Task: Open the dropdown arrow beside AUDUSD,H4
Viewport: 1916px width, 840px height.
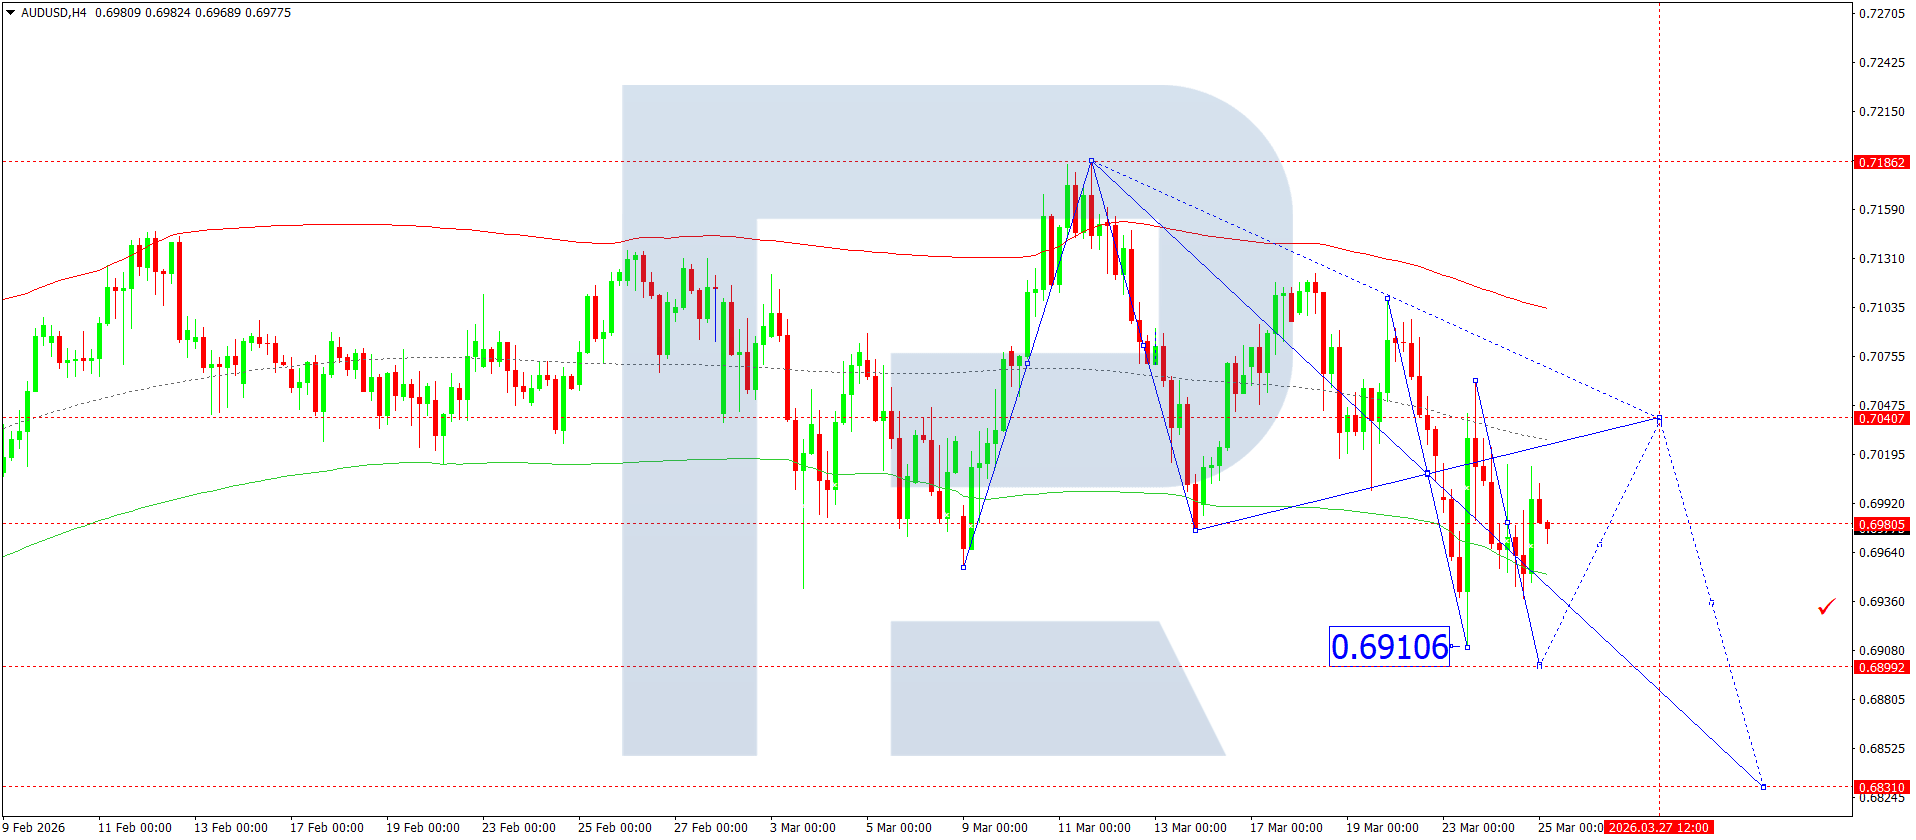Action: (x=10, y=13)
